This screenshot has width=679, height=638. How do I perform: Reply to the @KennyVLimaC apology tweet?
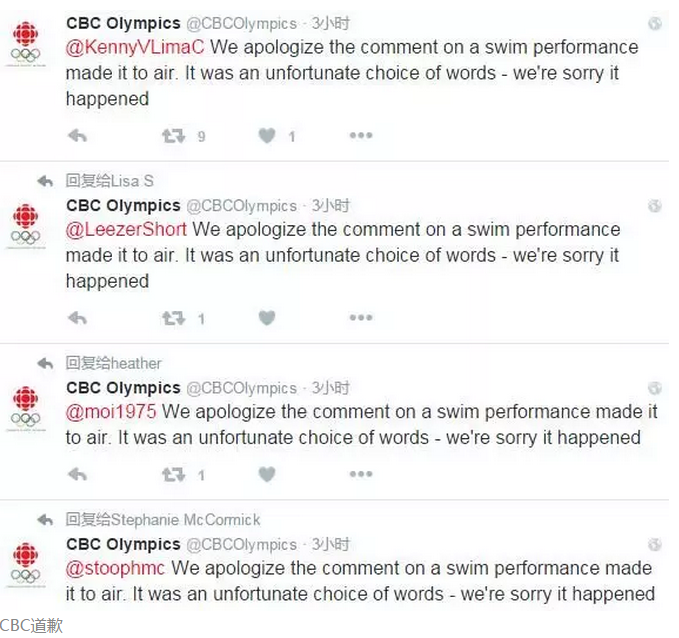click(x=78, y=136)
